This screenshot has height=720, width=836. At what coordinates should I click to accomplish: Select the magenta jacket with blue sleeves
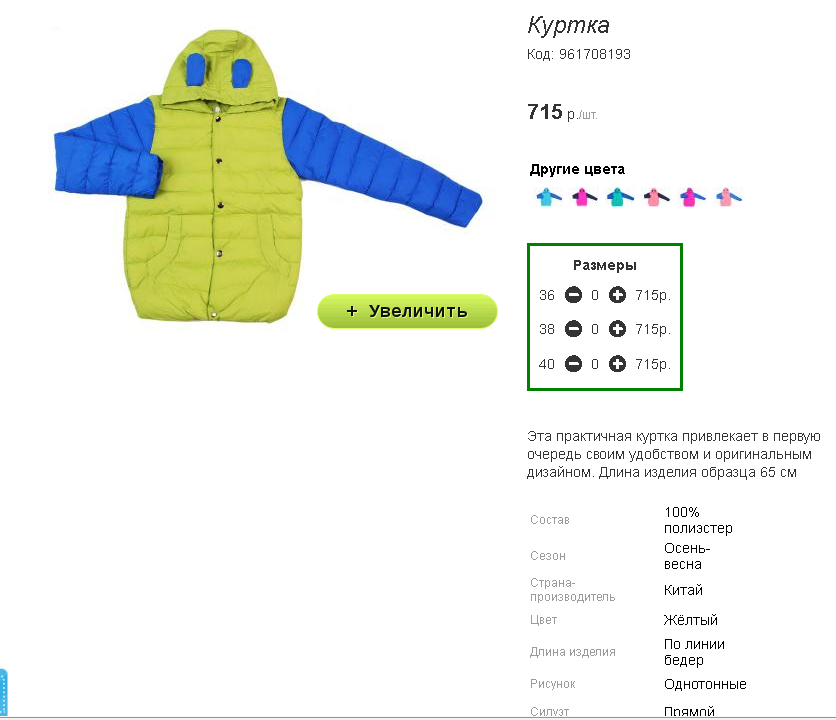coord(692,197)
